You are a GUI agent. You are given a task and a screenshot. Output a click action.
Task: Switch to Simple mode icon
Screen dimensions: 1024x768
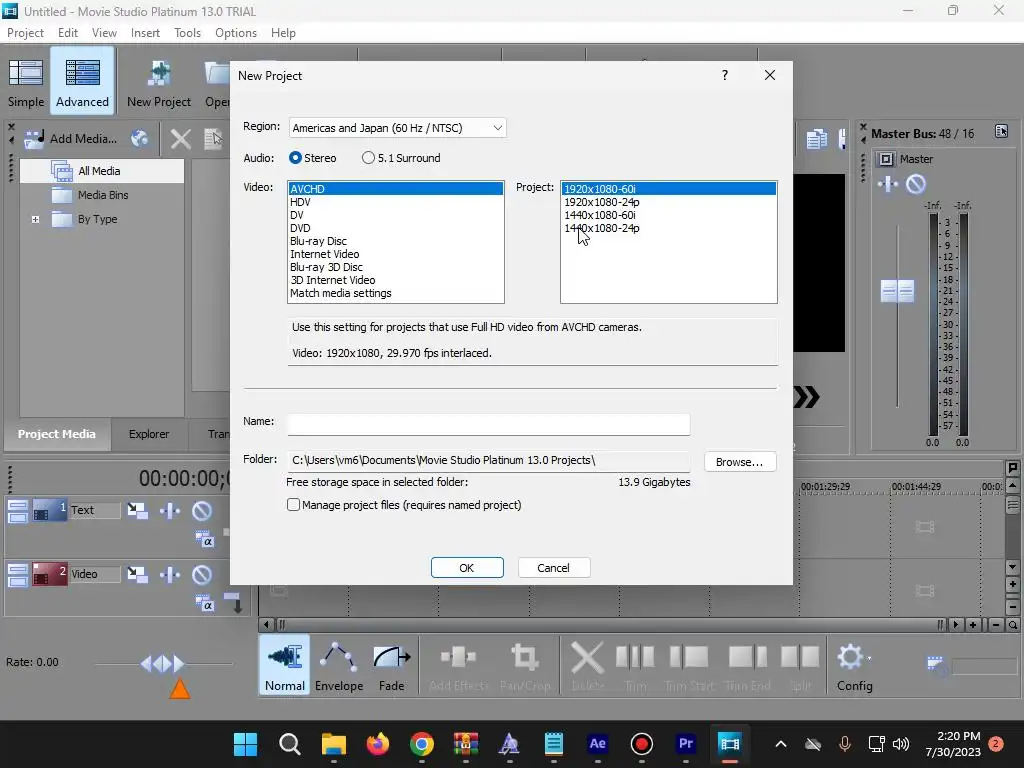click(26, 82)
